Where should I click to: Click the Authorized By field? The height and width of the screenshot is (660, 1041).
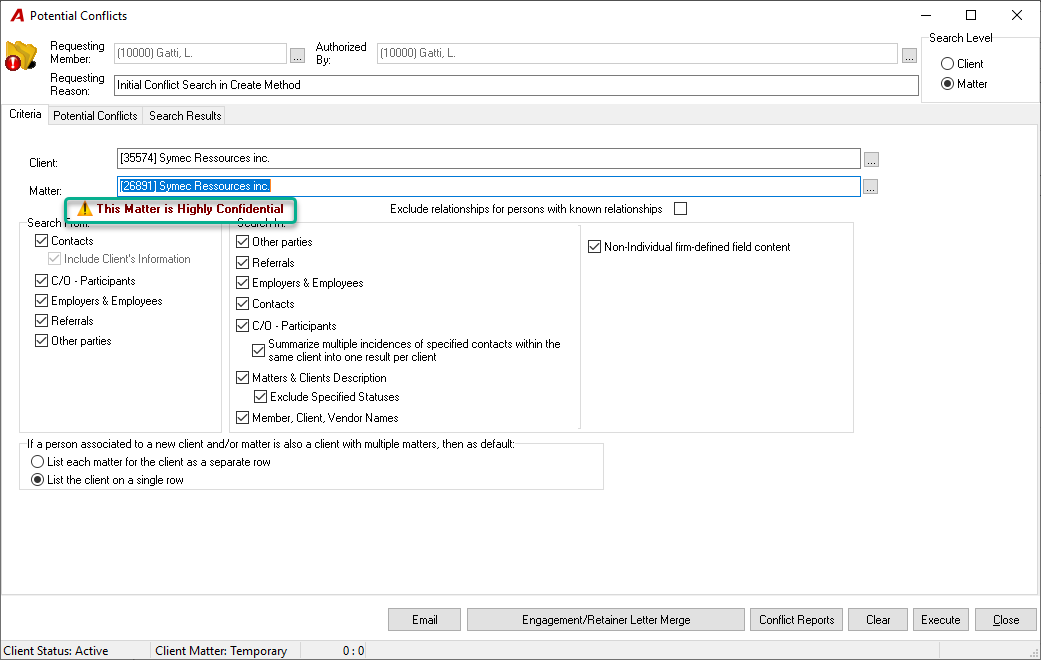point(637,53)
